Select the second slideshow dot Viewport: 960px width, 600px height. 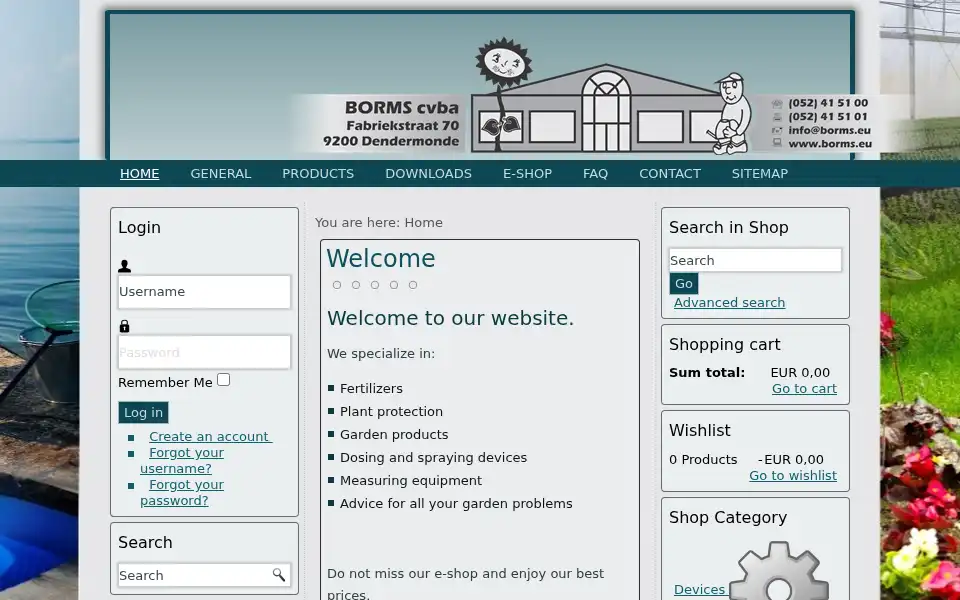pos(356,285)
